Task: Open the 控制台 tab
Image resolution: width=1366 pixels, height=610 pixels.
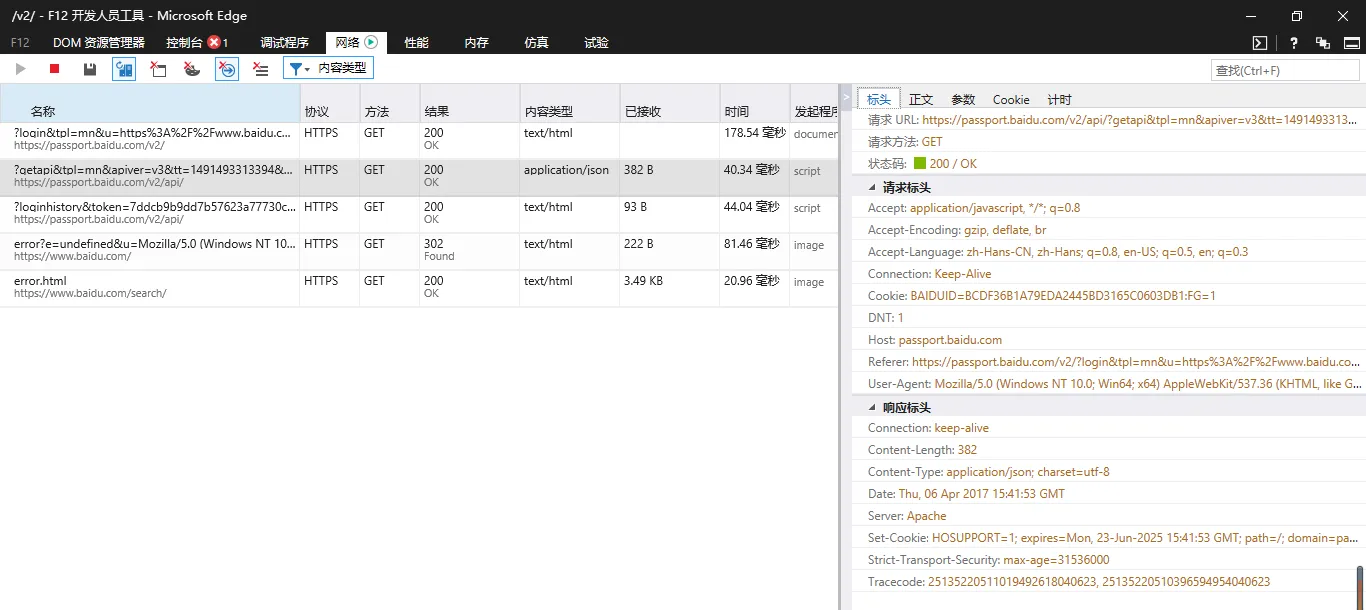Action: [x=197, y=43]
